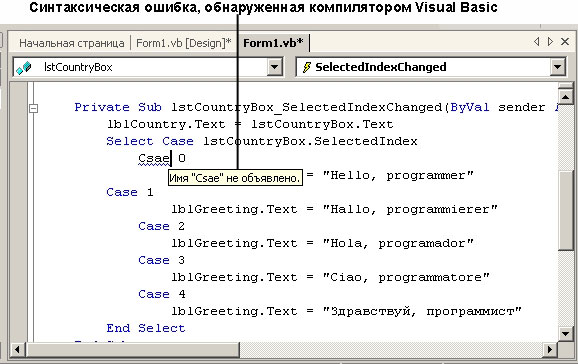Click the error tooltip Имя "Csae" не объявлено
The width and height of the screenshot is (578, 364).
coord(235,178)
